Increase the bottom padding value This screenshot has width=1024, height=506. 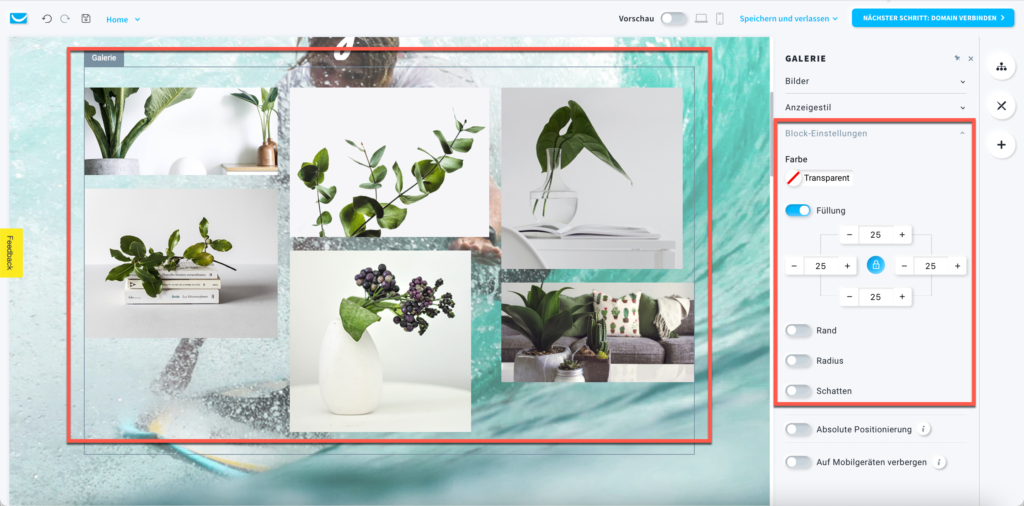click(x=902, y=297)
